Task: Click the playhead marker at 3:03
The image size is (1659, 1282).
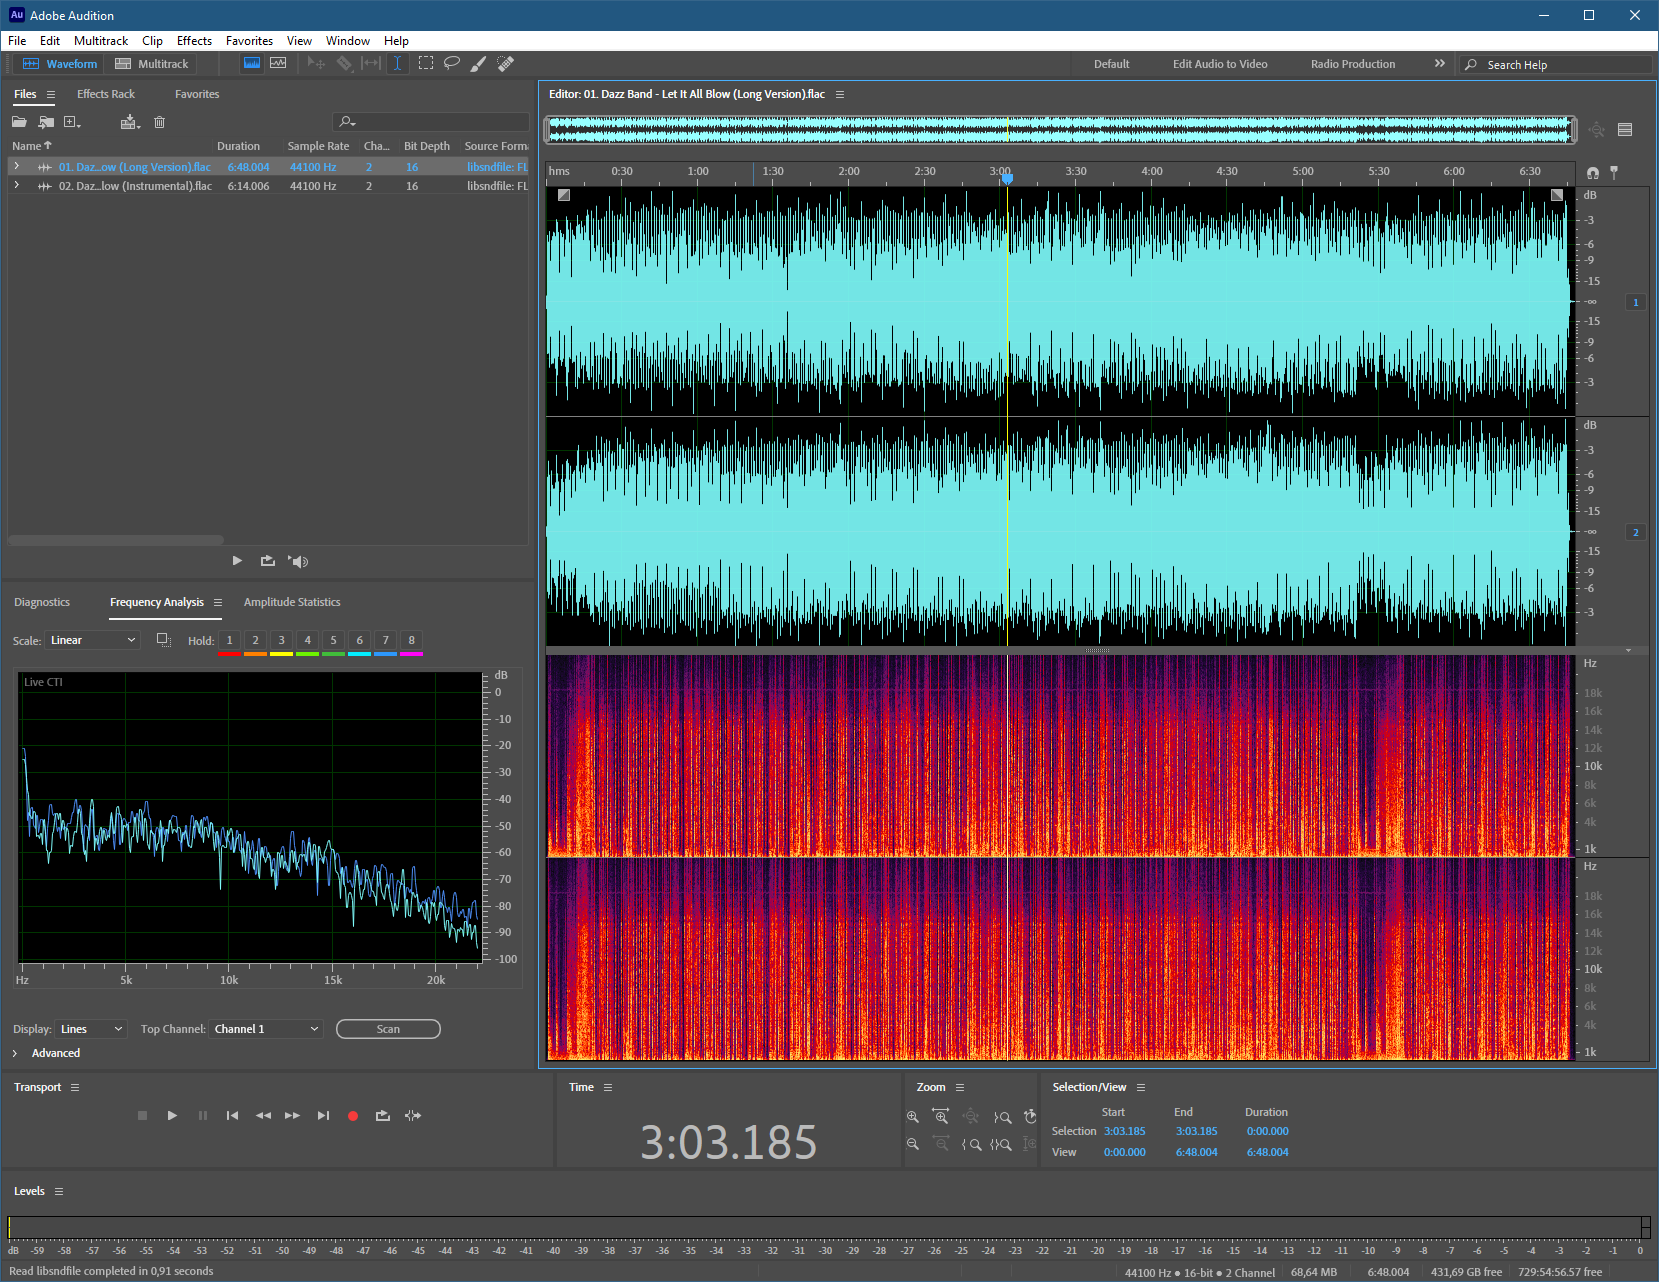Action: click(x=1007, y=178)
